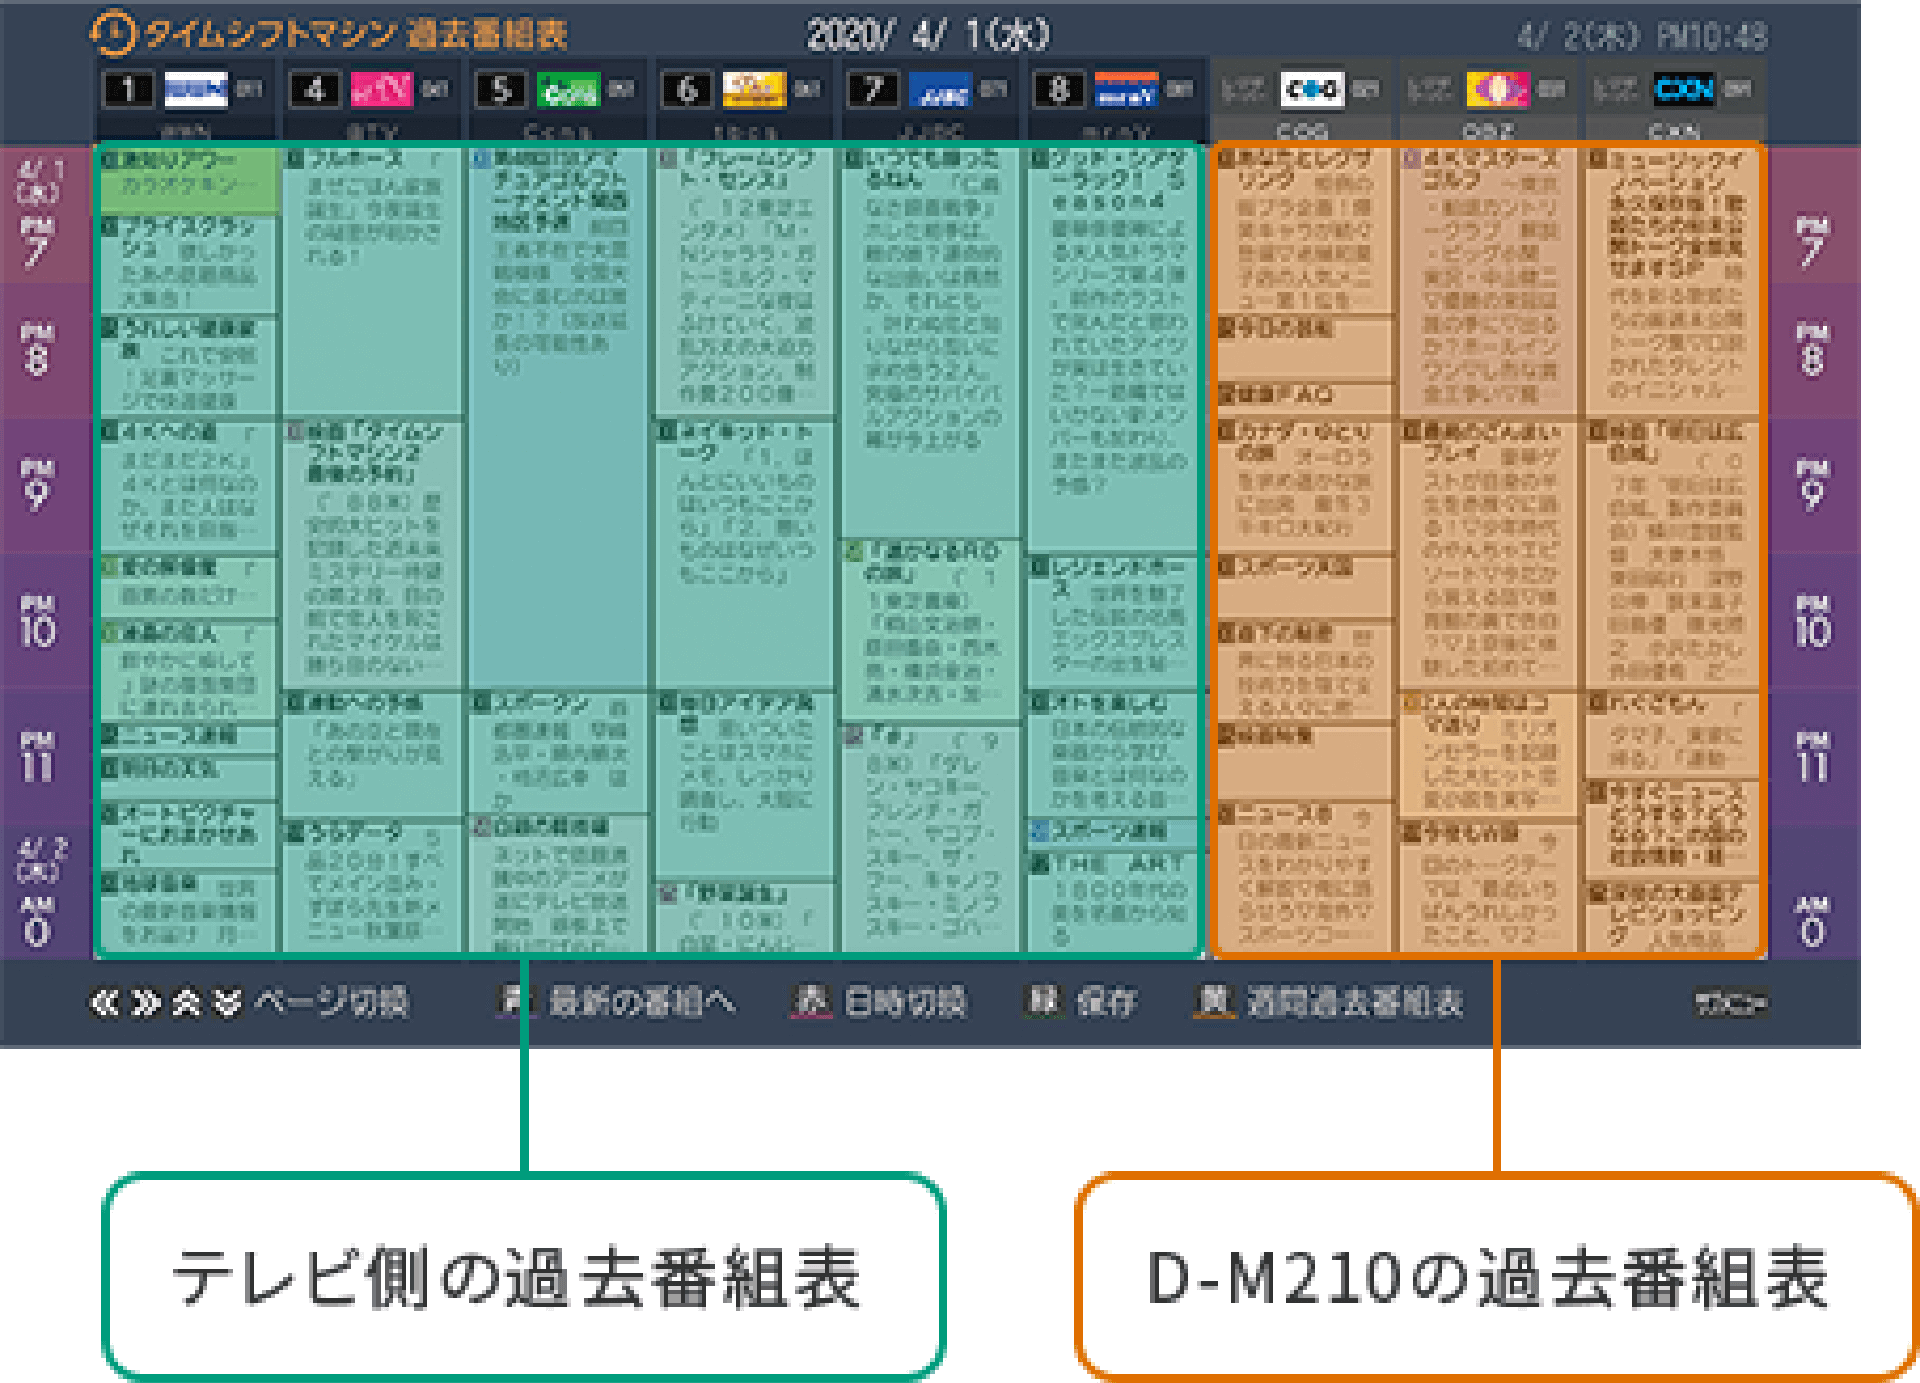
Task: Click the Time Shift Machine clock icon
Action: coord(113,34)
